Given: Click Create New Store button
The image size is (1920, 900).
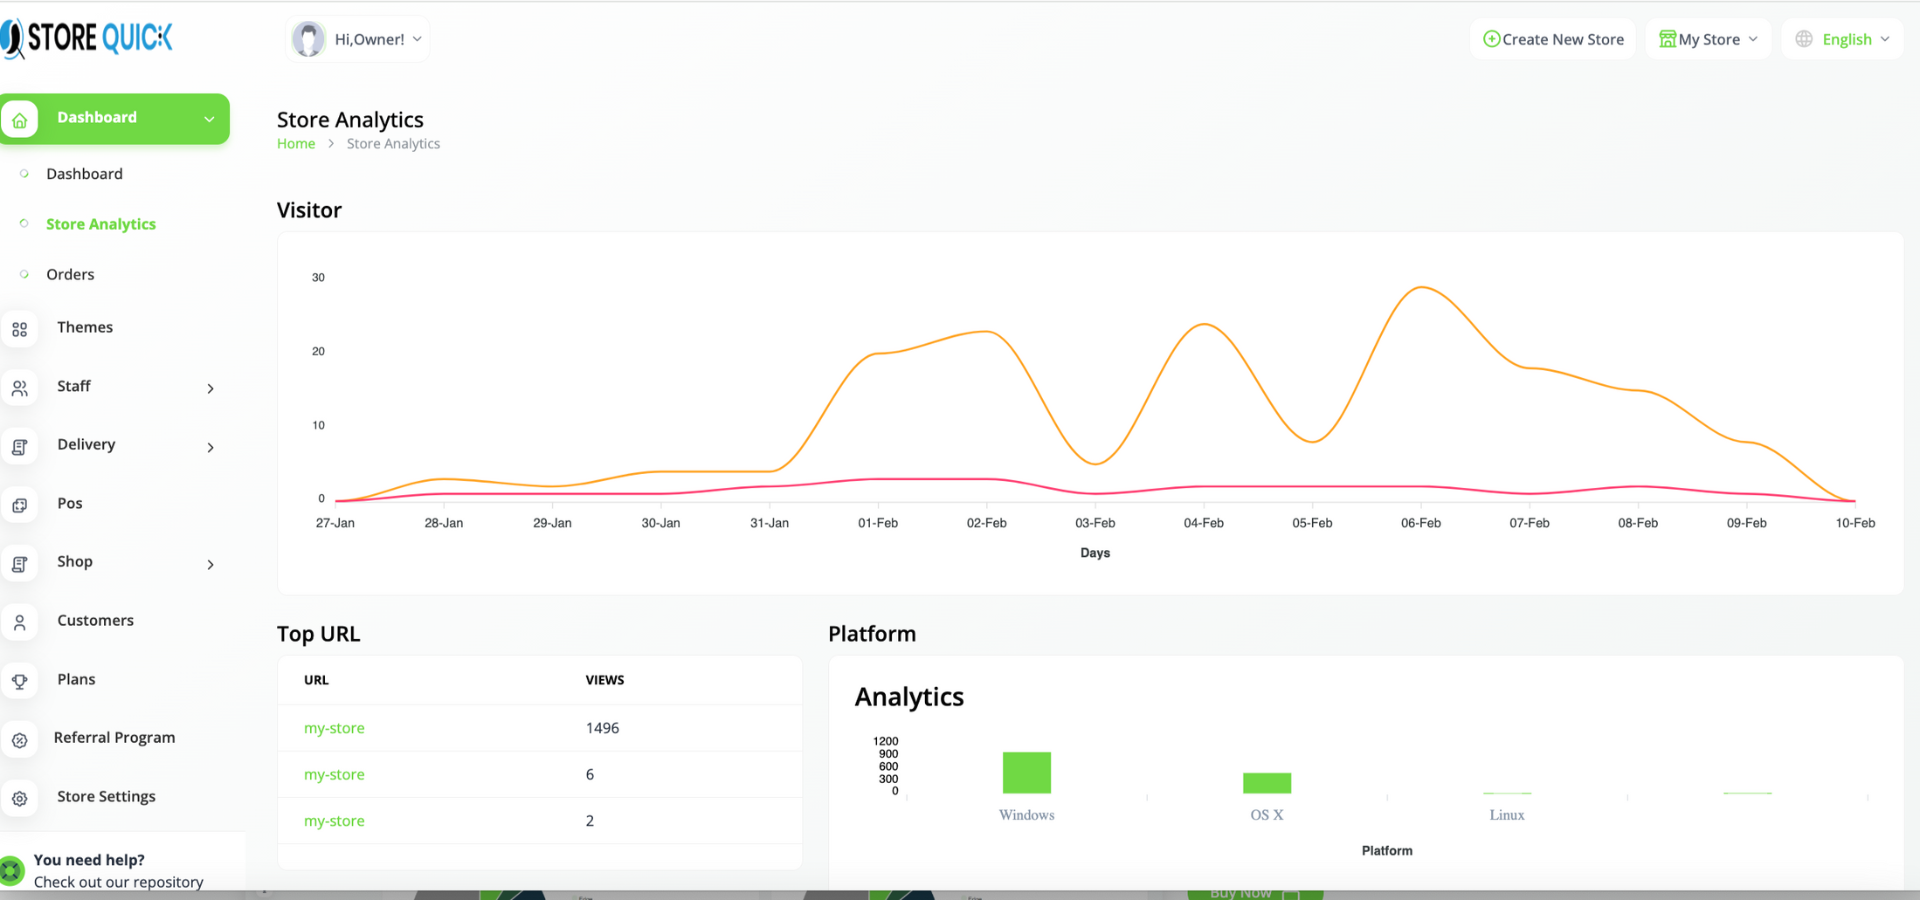Looking at the screenshot, I should point(1552,39).
